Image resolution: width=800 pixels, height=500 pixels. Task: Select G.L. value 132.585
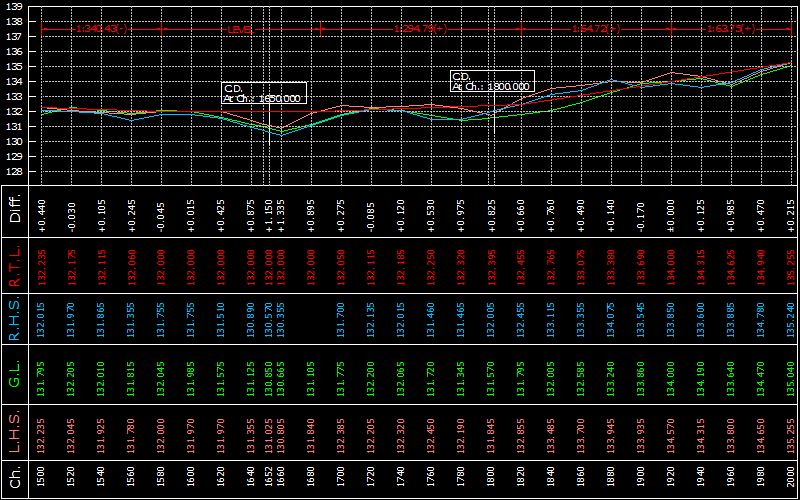(x=581, y=379)
